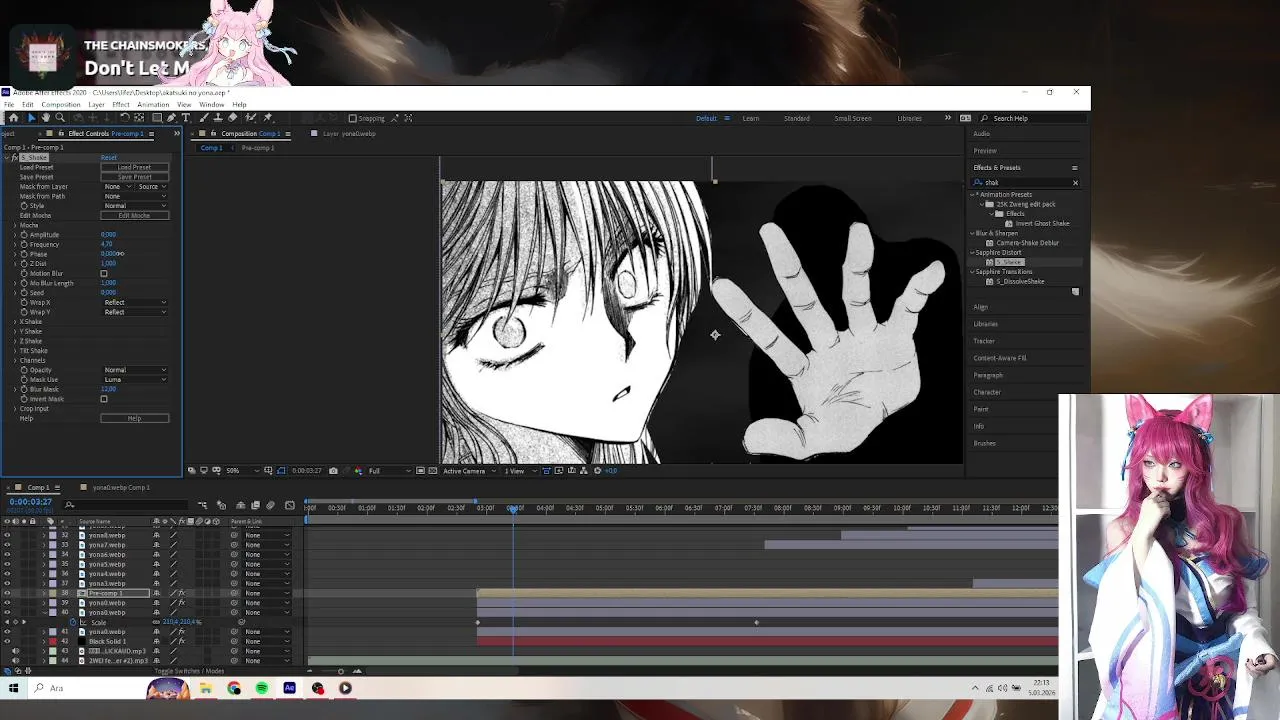Reset the S_Shake effect
The width and height of the screenshot is (1280, 720).
click(109, 158)
